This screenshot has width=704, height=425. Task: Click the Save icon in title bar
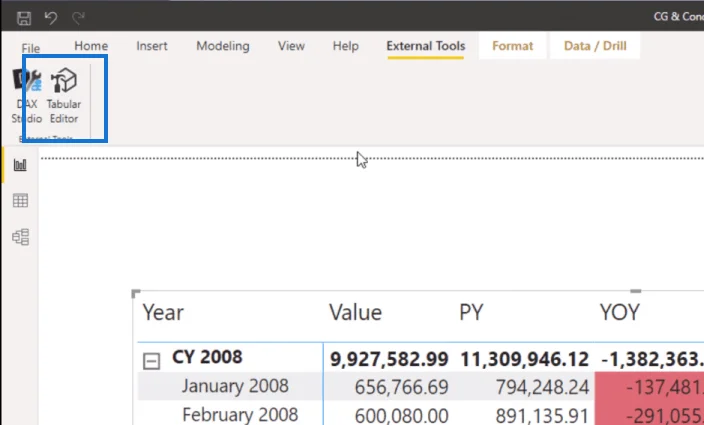point(24,18)
